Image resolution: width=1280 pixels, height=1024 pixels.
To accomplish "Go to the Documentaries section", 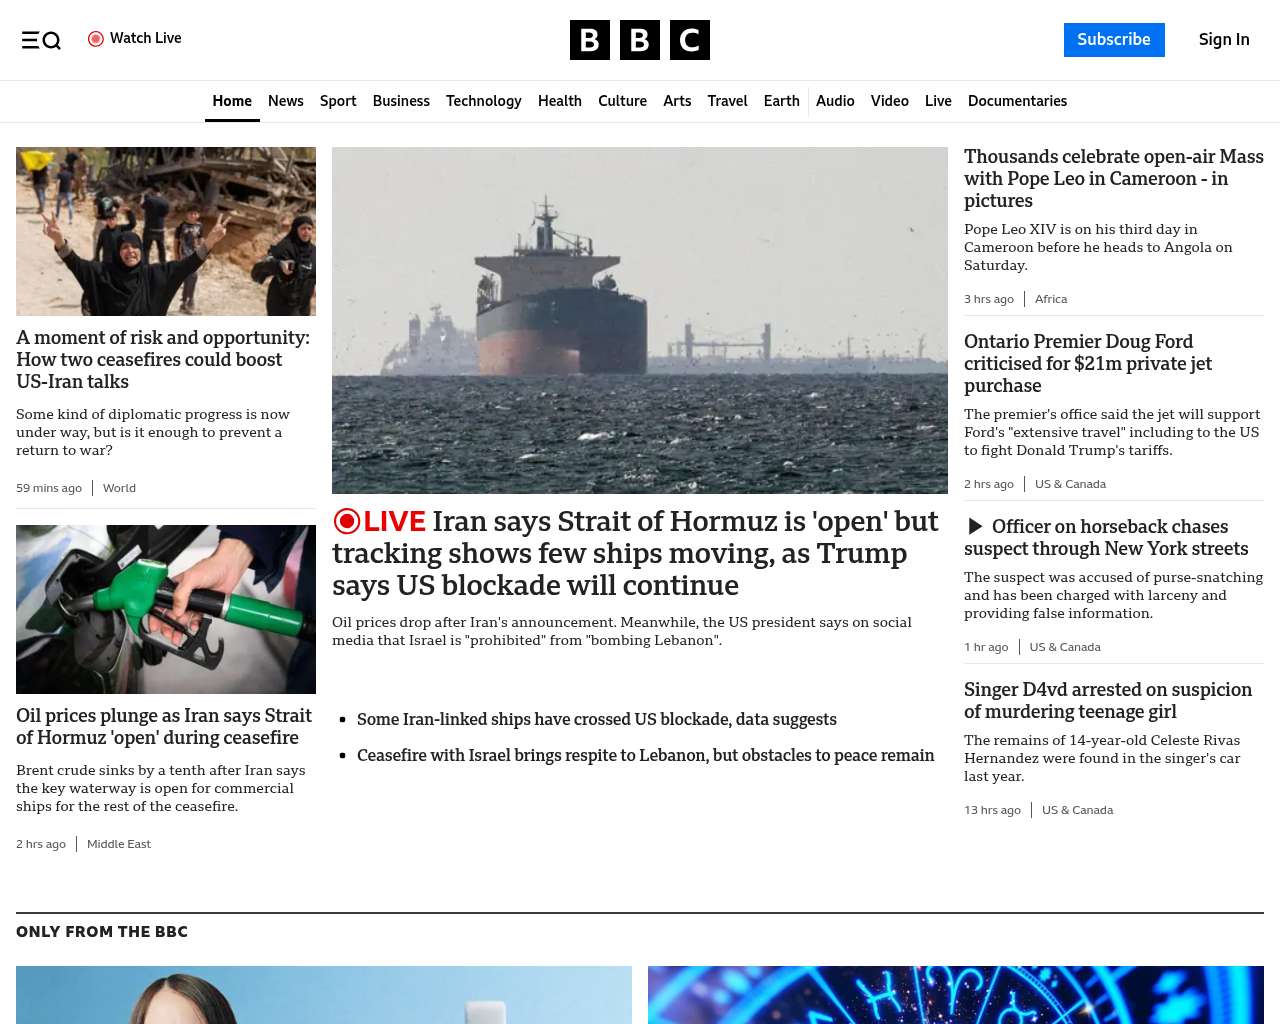I will pyautogui.click(x=1017, y=101).
